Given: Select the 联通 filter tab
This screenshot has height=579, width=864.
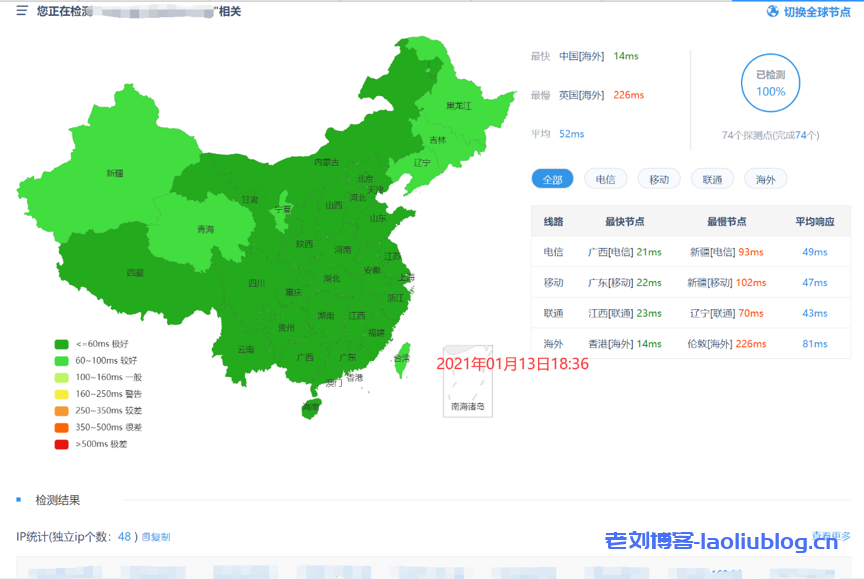Looking at the screenshot, I should click(x=712, y=179).
